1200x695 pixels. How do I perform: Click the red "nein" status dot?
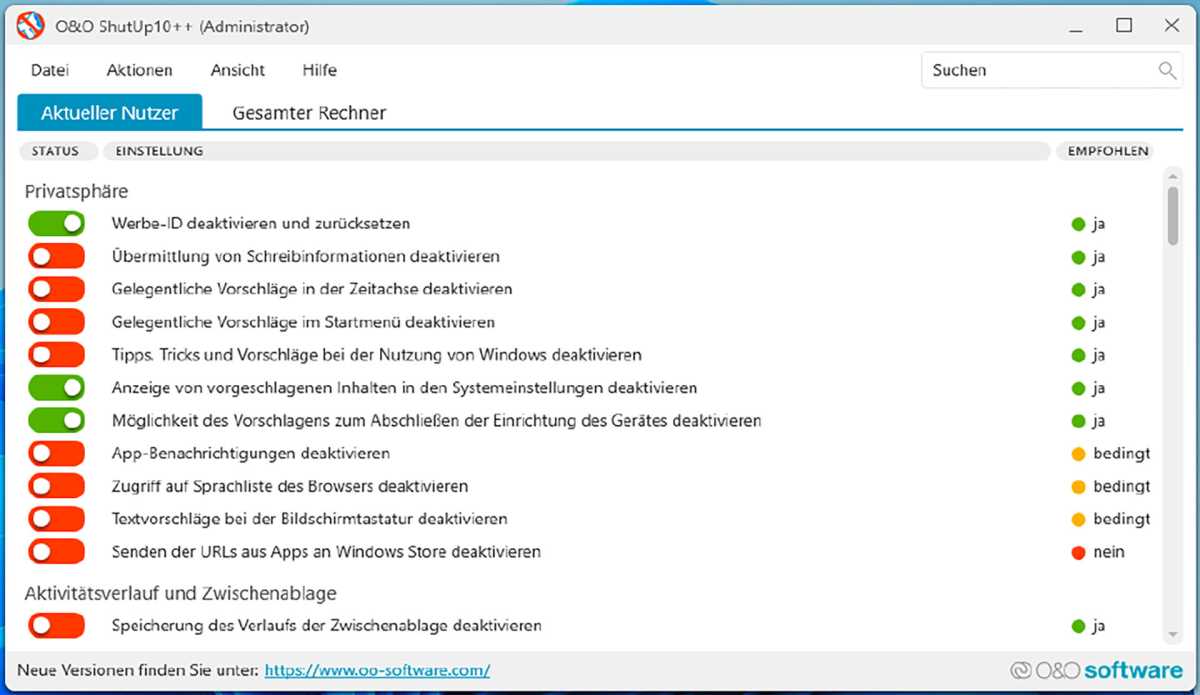tap(1079, 551)
